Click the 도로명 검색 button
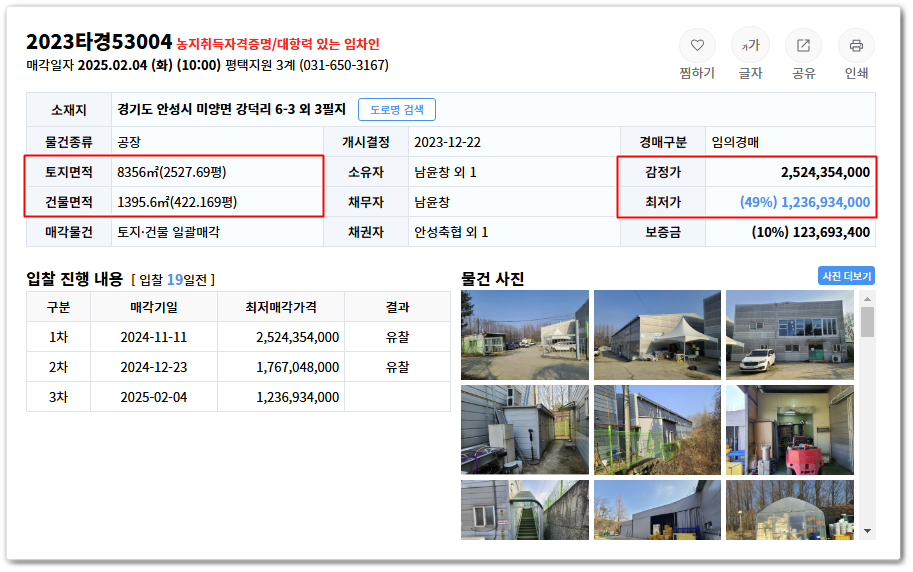The height and width of the screenshot is (572, 913). click(x=397, y=110)
